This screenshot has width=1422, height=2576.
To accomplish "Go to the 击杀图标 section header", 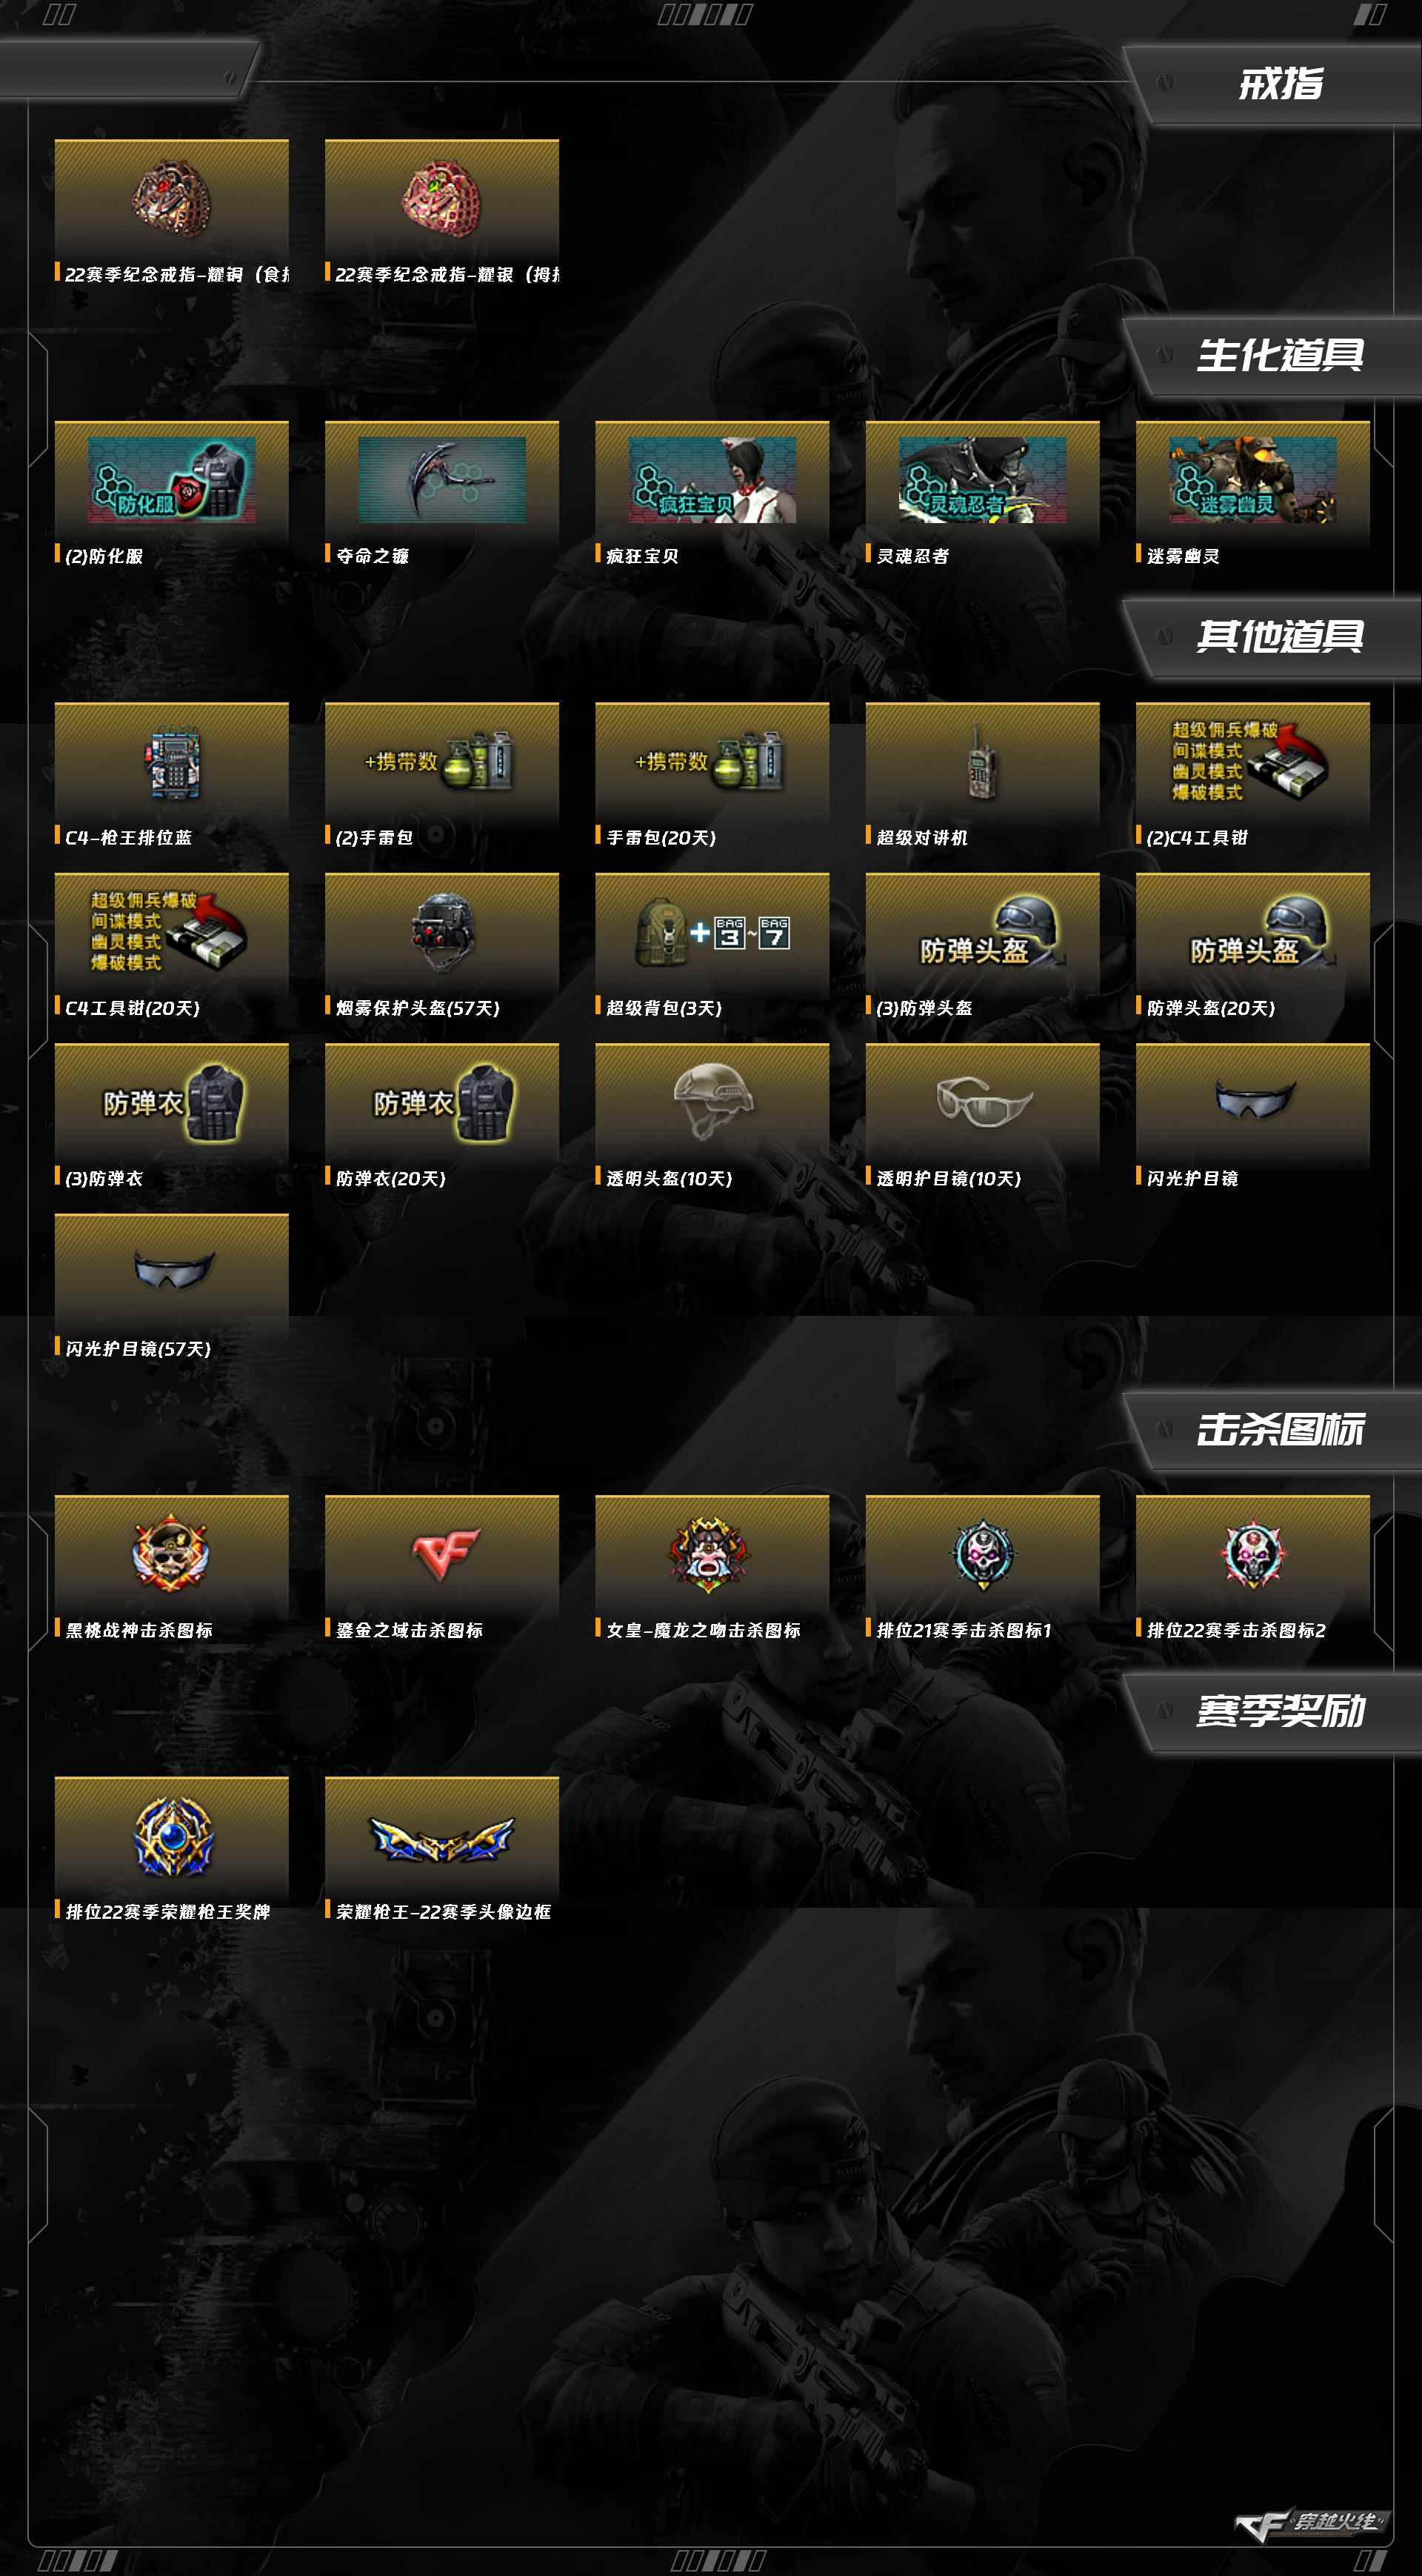I will pyautogui.click(x=1280, y=1430).
